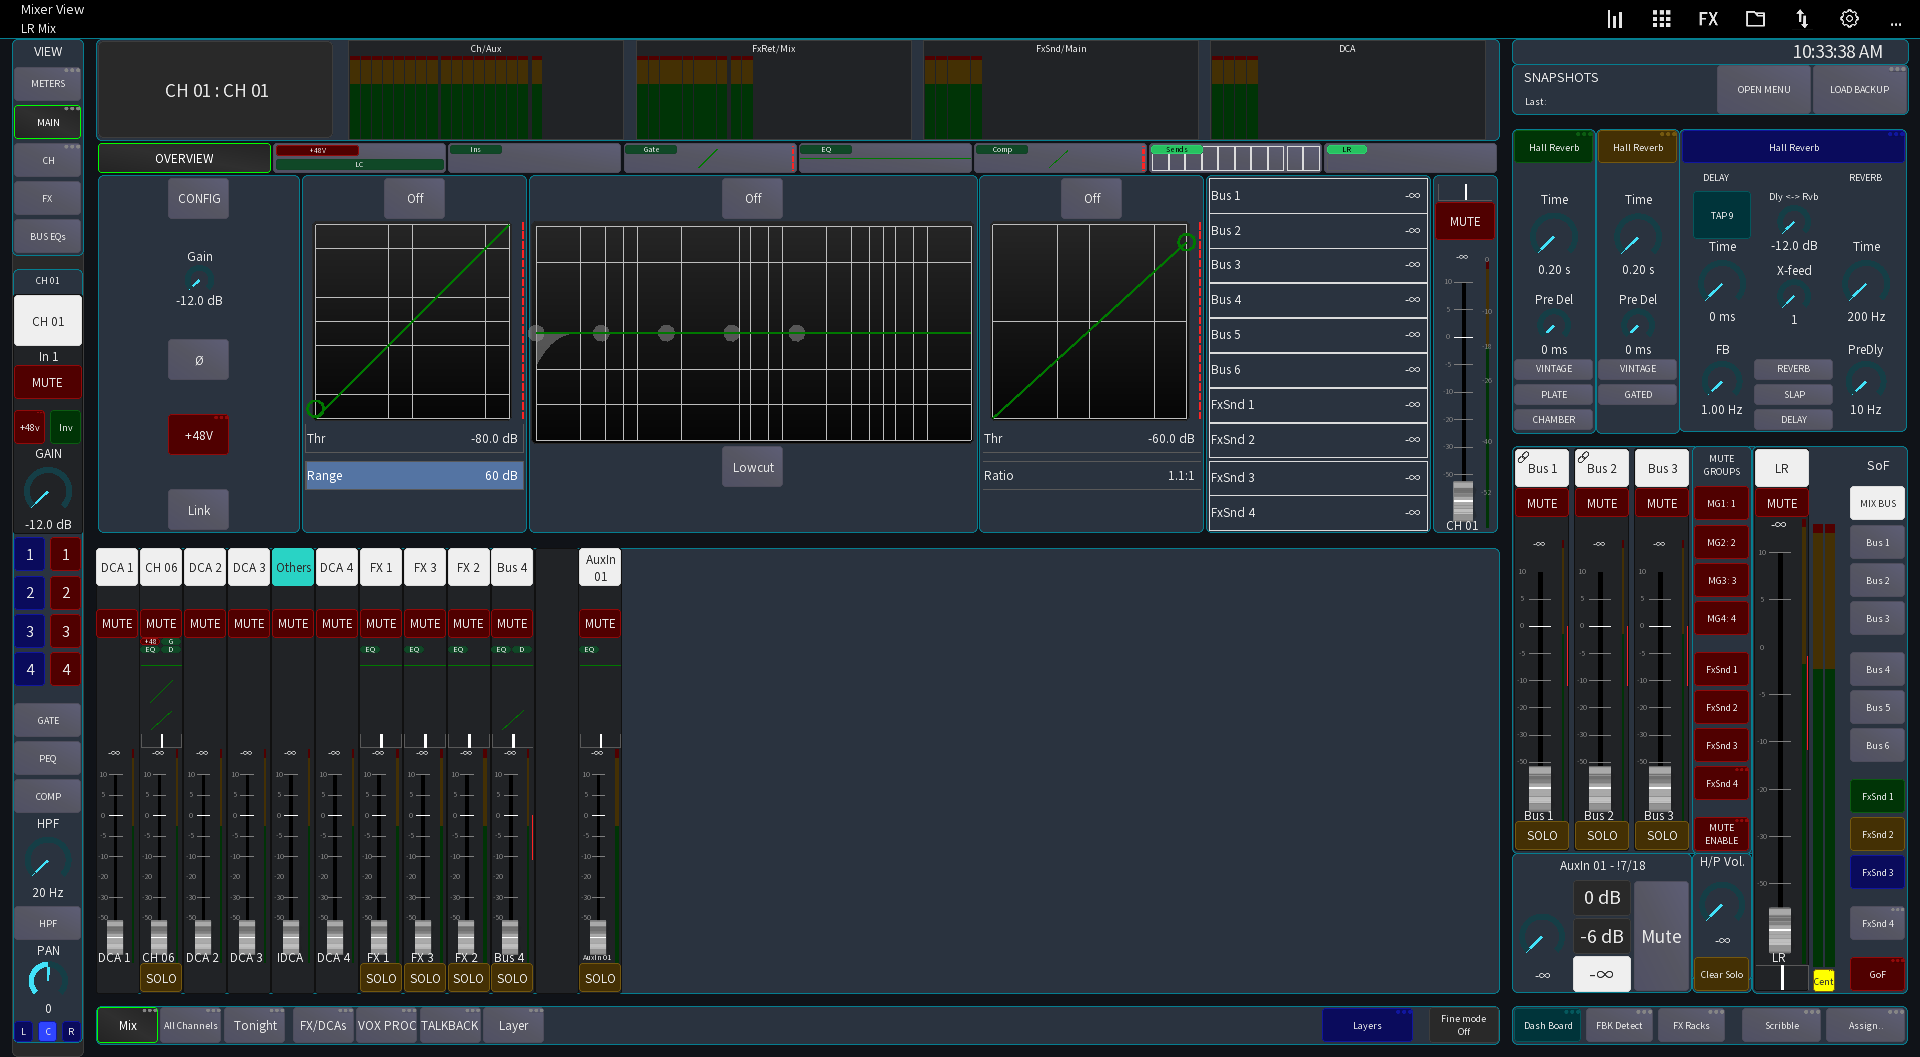1920x1057 pixels.
Task: Click the grid app launcher icon
Action: 1661,18
